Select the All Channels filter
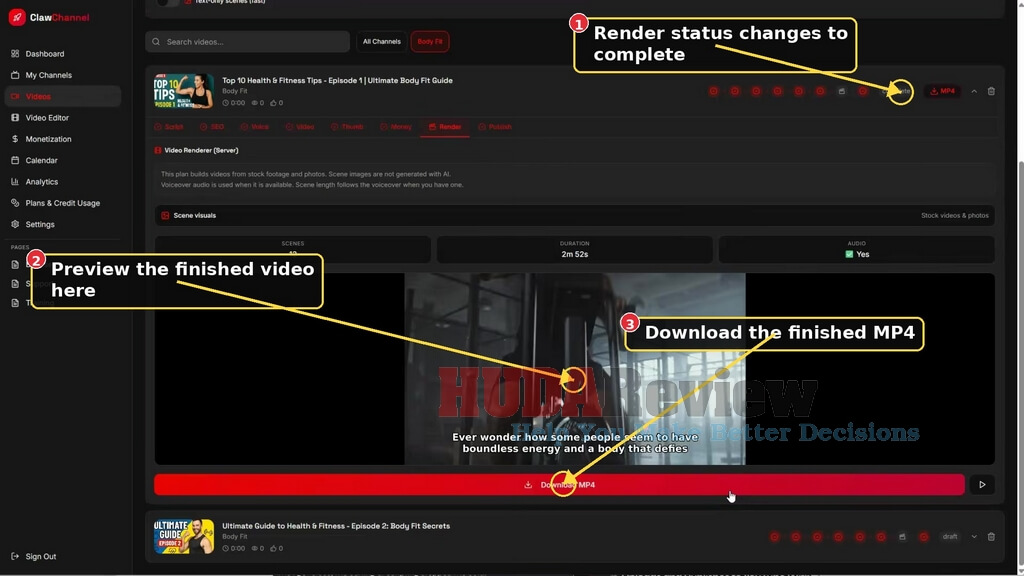Image resolution: width=1024 pixels, height=576 pixels. click(381, 42)
